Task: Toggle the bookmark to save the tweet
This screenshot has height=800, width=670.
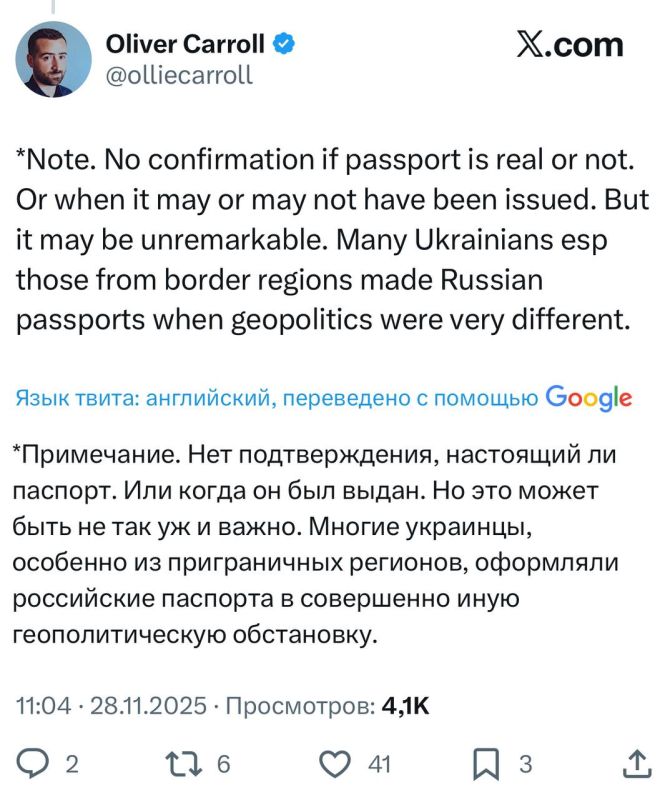Action: click(487, 762)
